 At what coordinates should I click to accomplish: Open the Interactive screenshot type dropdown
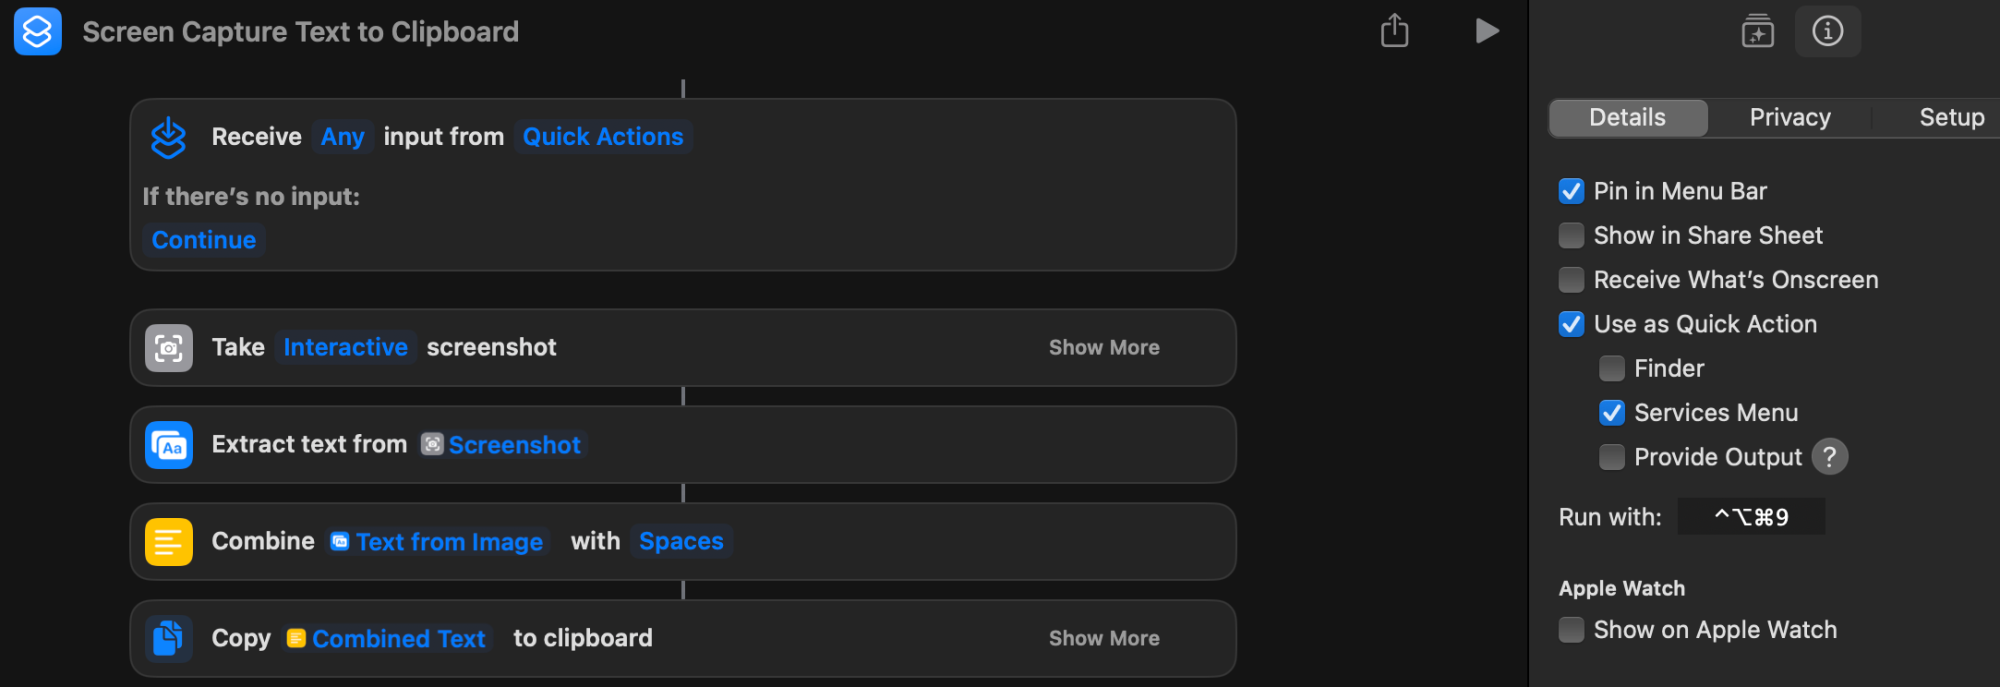pyautogui.click(x=345, y=348)
